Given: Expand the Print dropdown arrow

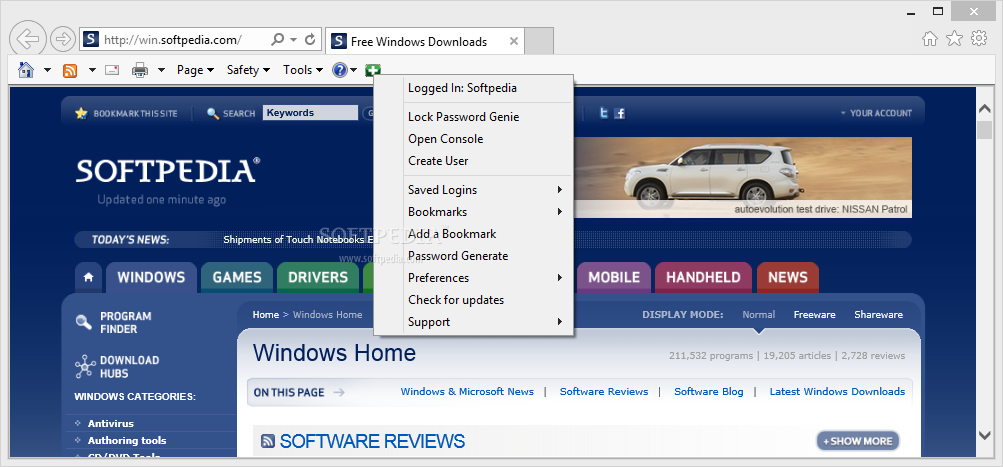Looking at the screenshot, I should point(161,70).
